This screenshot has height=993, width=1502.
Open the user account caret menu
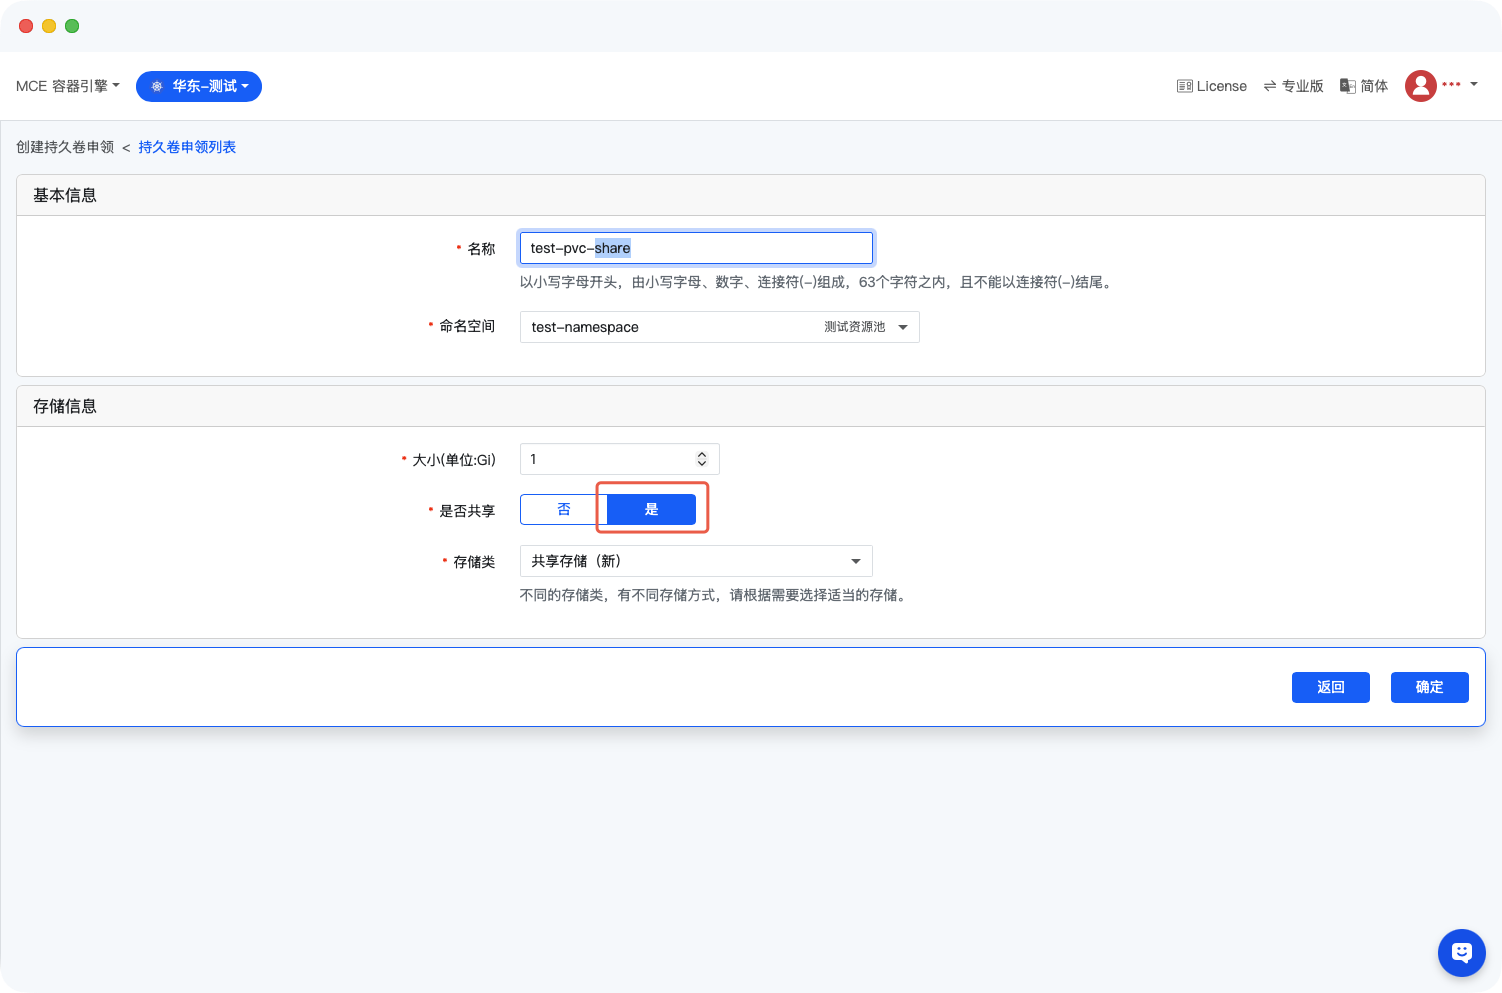[1474, 85]
